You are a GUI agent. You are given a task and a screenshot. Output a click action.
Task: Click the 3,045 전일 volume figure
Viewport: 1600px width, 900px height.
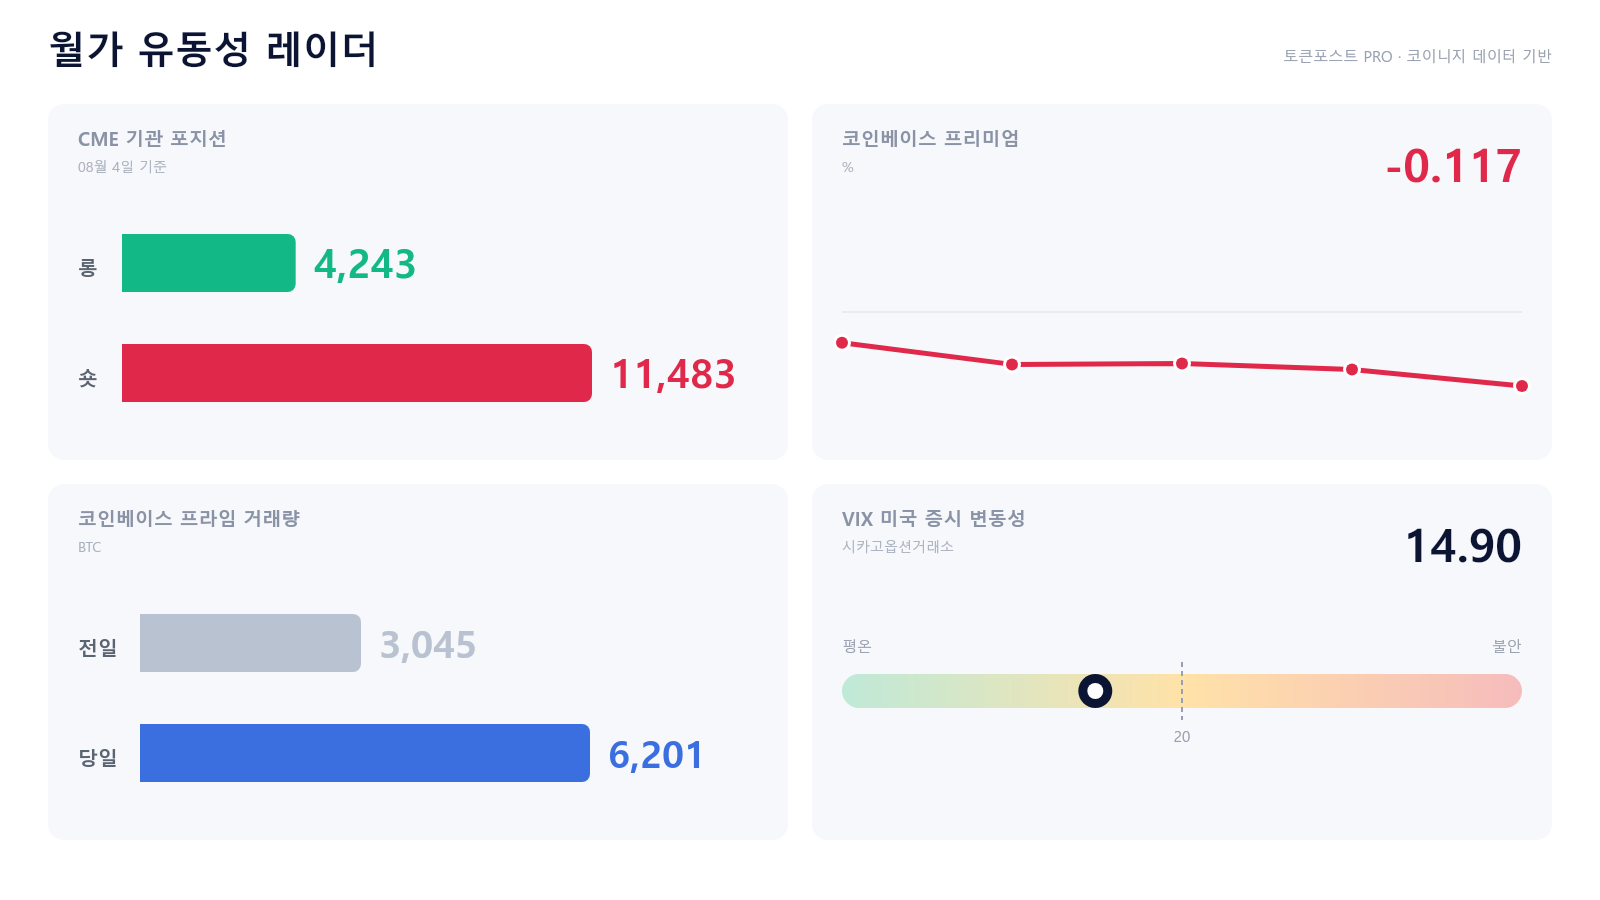coord(428,645)
